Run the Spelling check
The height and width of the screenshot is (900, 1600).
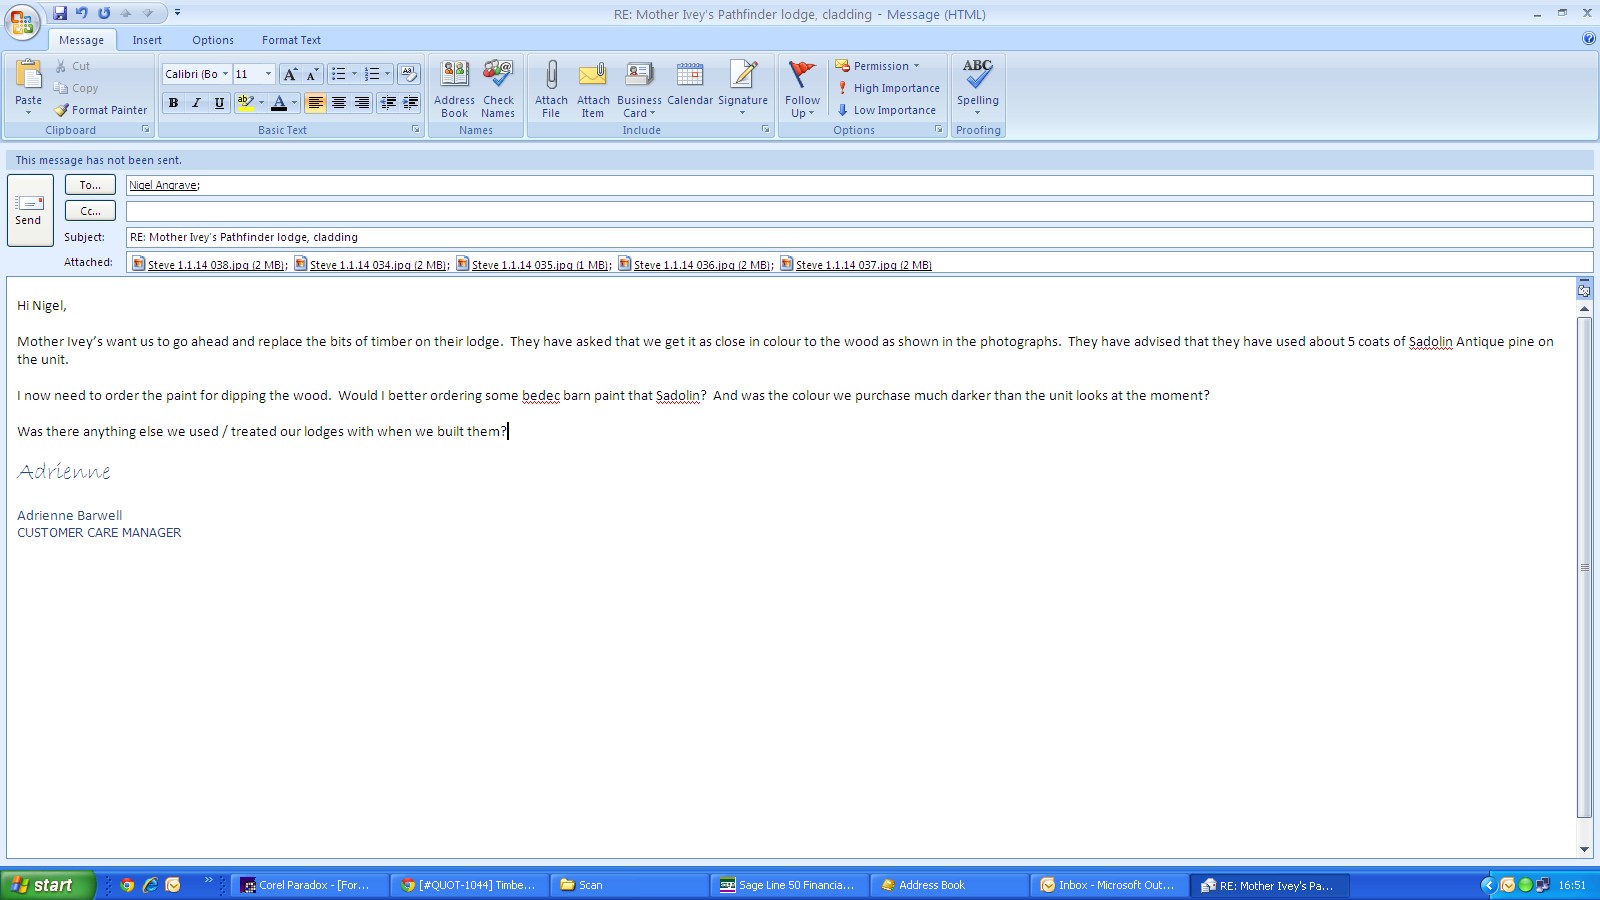[978, 87]
